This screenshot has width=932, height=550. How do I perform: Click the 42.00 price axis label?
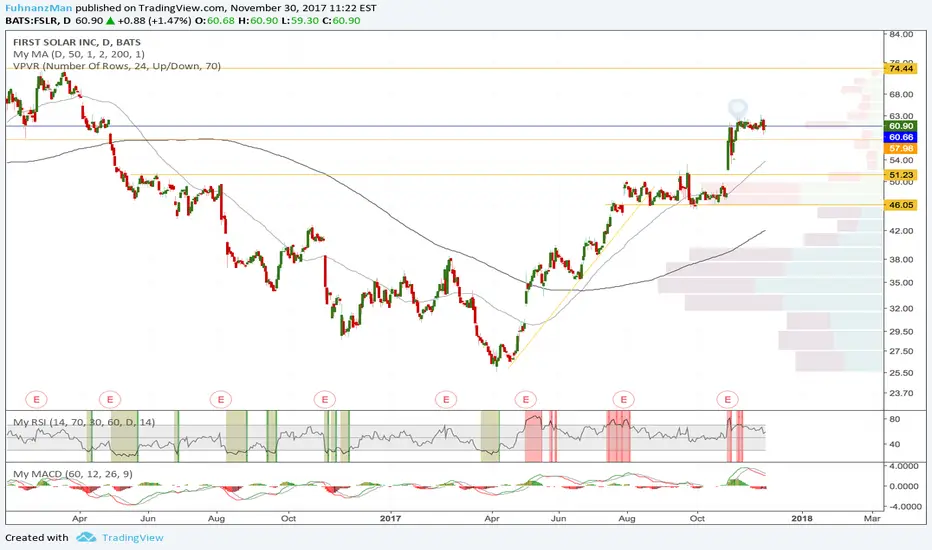pos(901,231)
